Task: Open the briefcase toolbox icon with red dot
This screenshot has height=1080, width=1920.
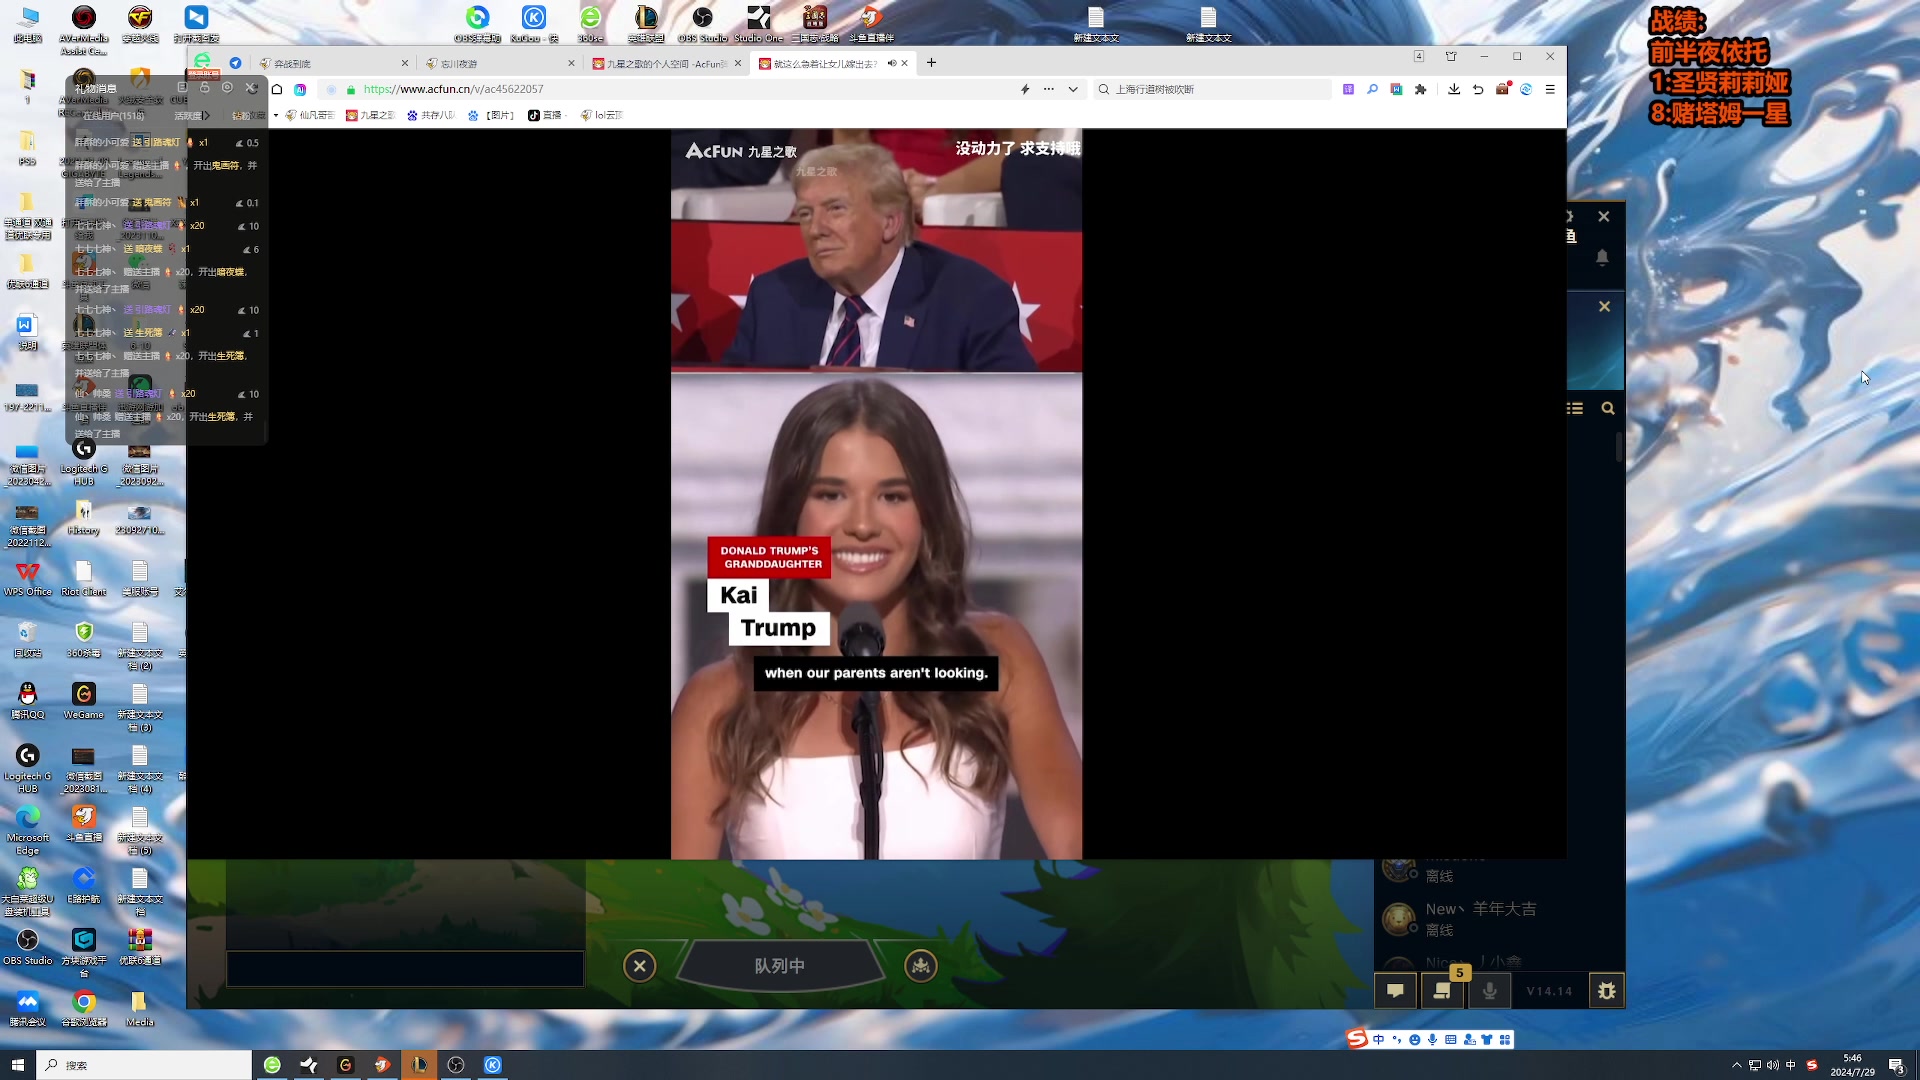Action: (x=1502, y=89)
